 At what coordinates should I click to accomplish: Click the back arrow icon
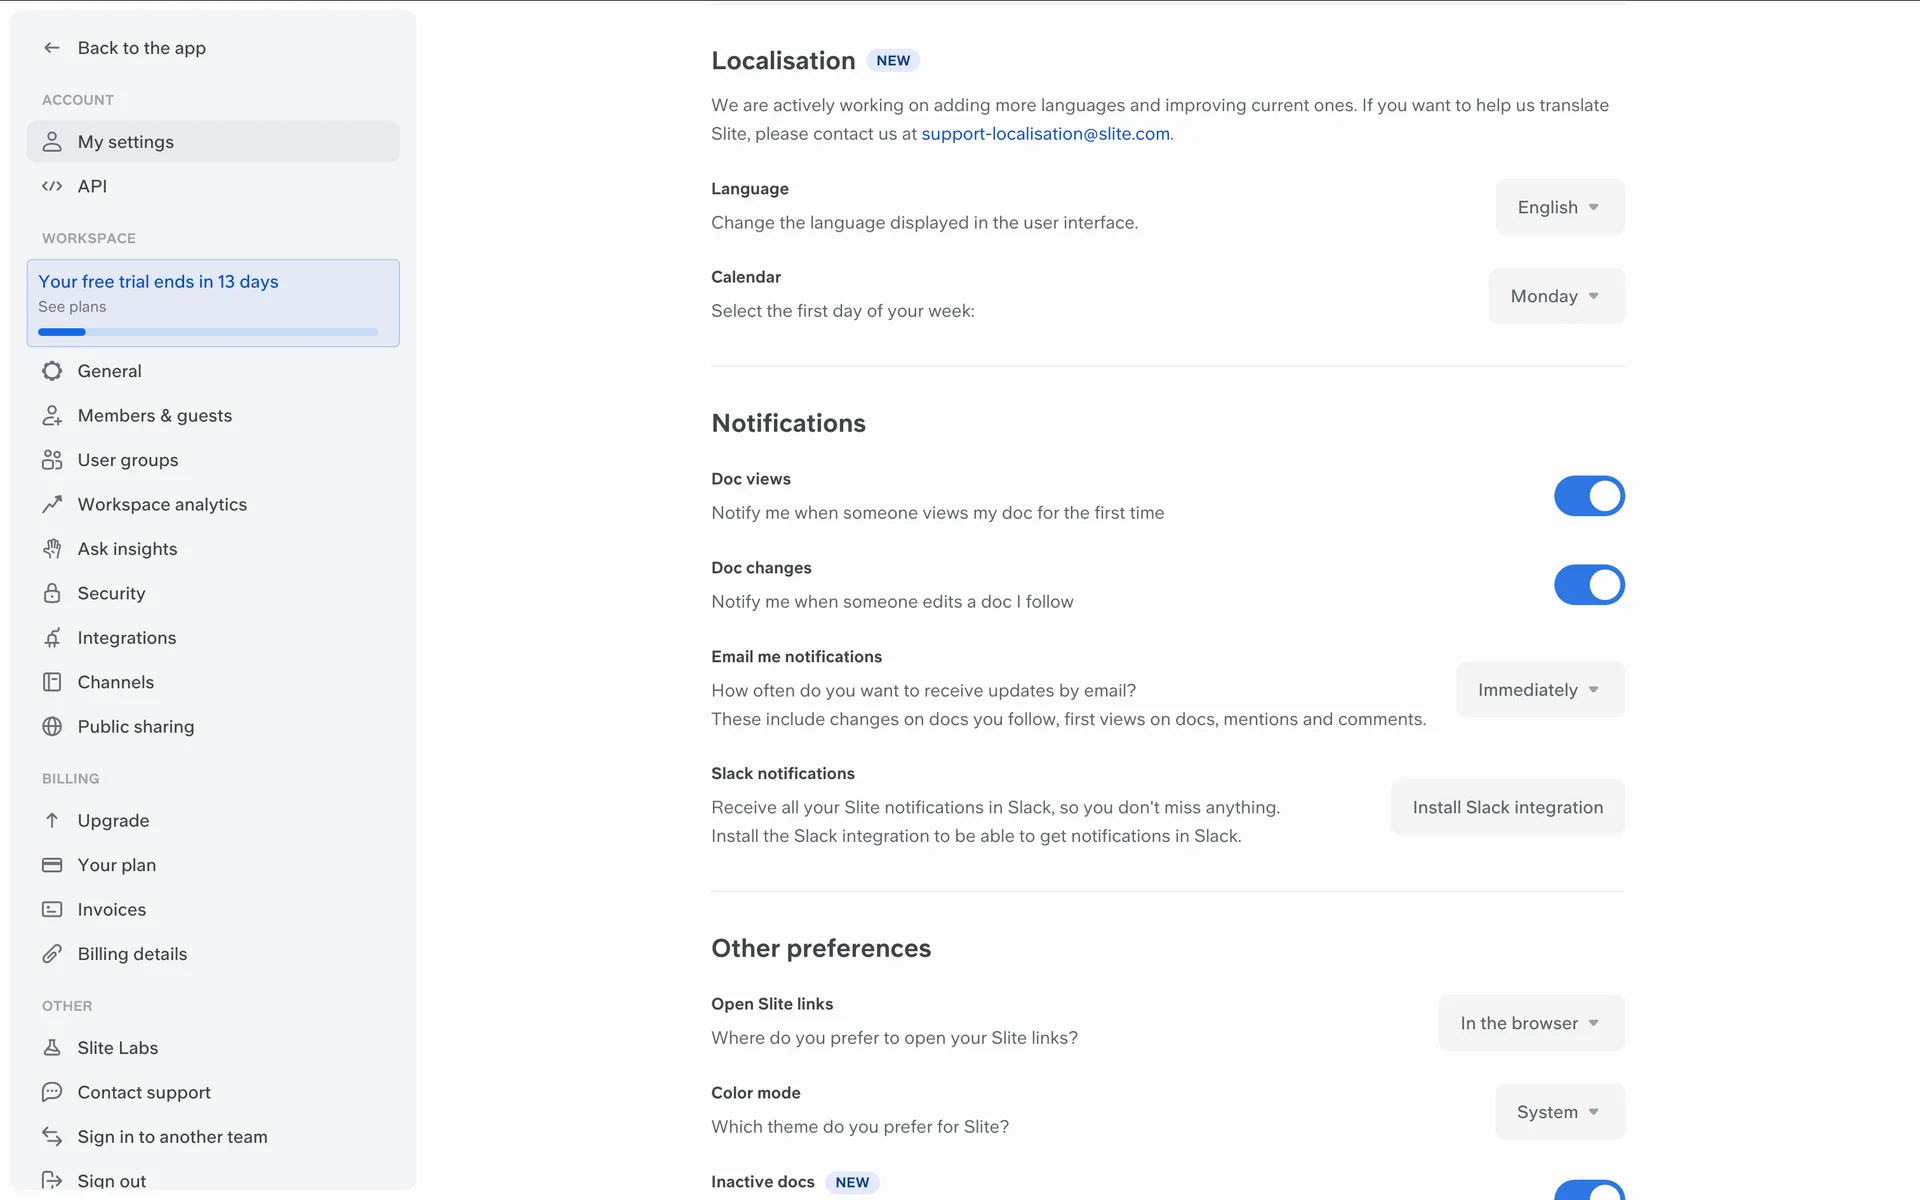point(52,48)
